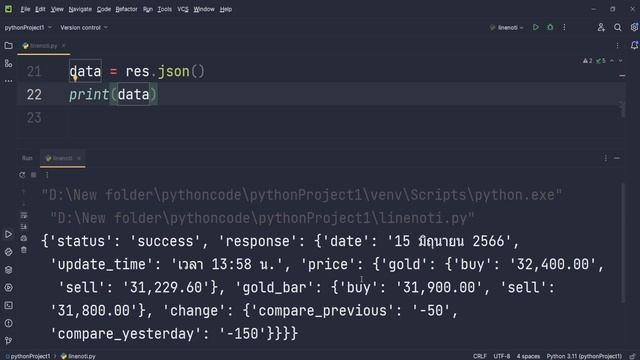This screenshot has height=360, width=640.
Task: Expand pythonProject1 project dropdown
Action: pos(28,27)
